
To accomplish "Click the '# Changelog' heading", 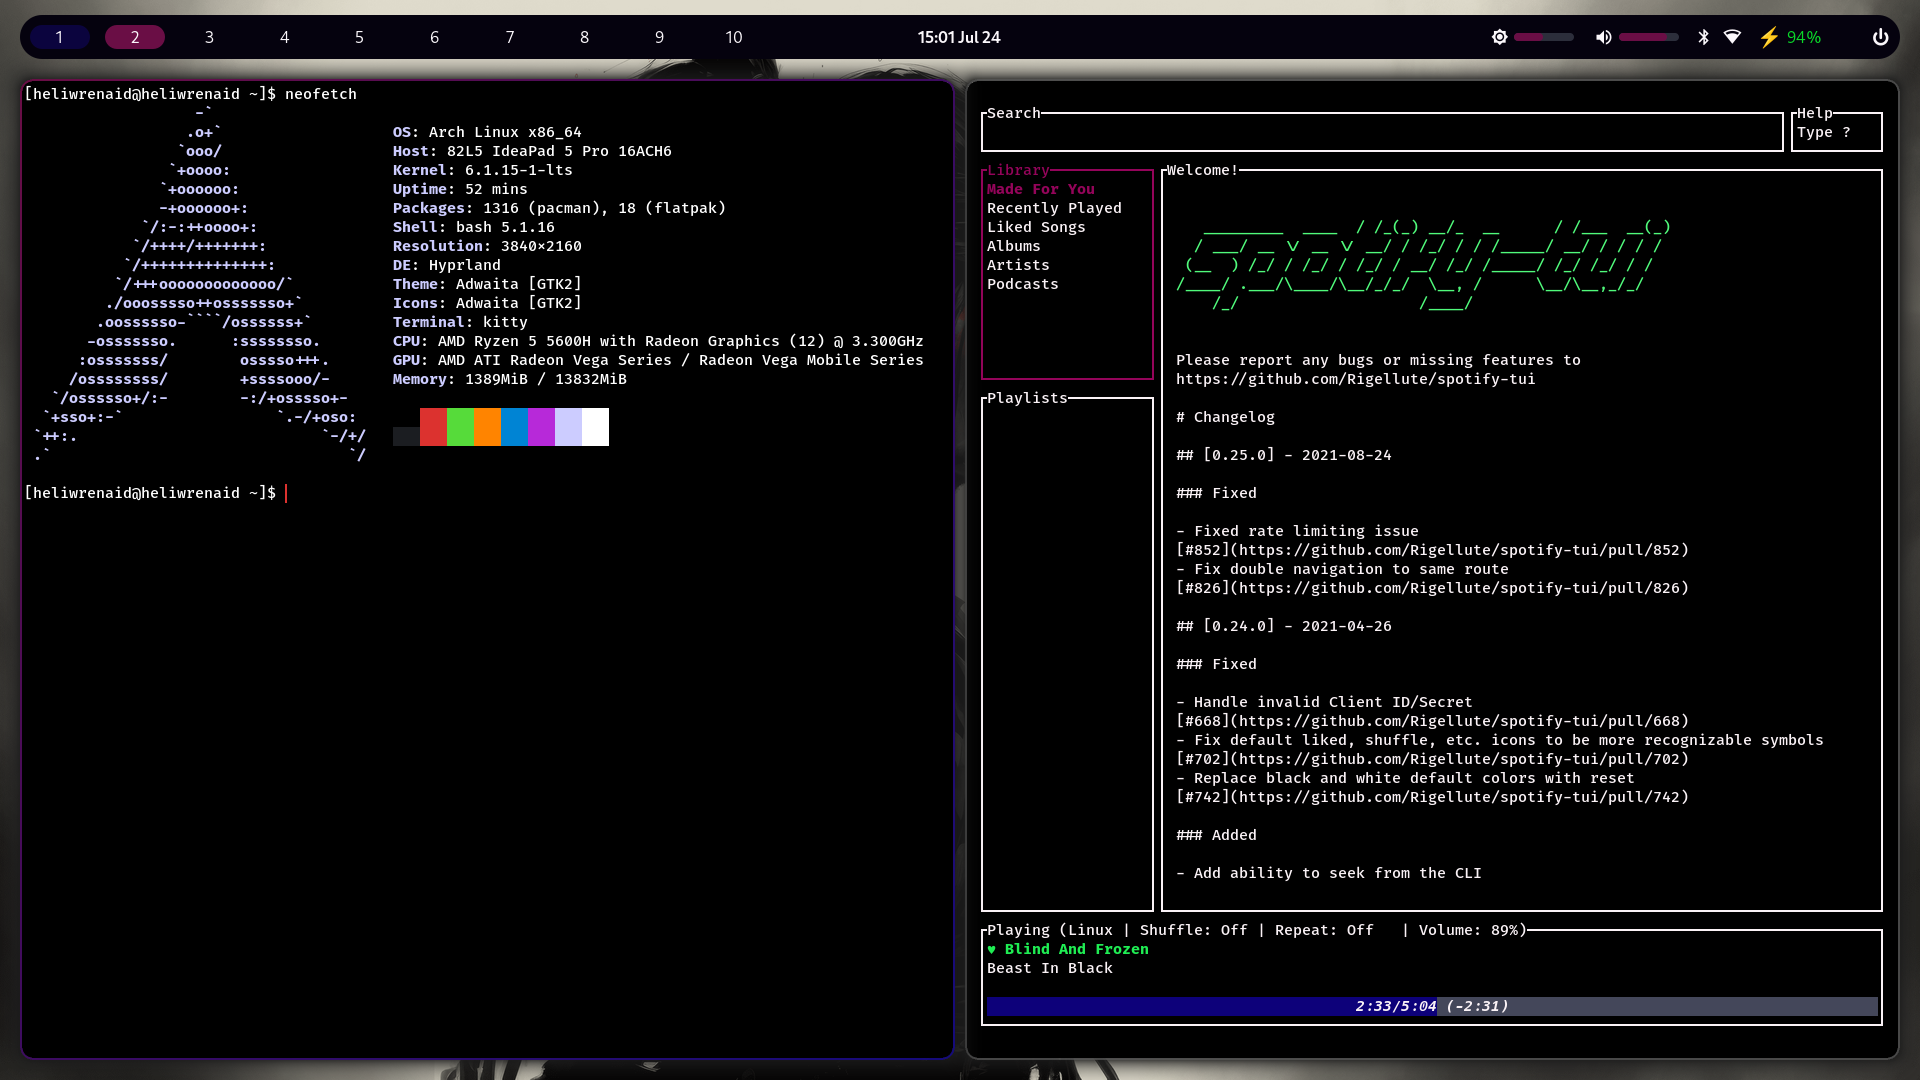I will pos(1225,417).
